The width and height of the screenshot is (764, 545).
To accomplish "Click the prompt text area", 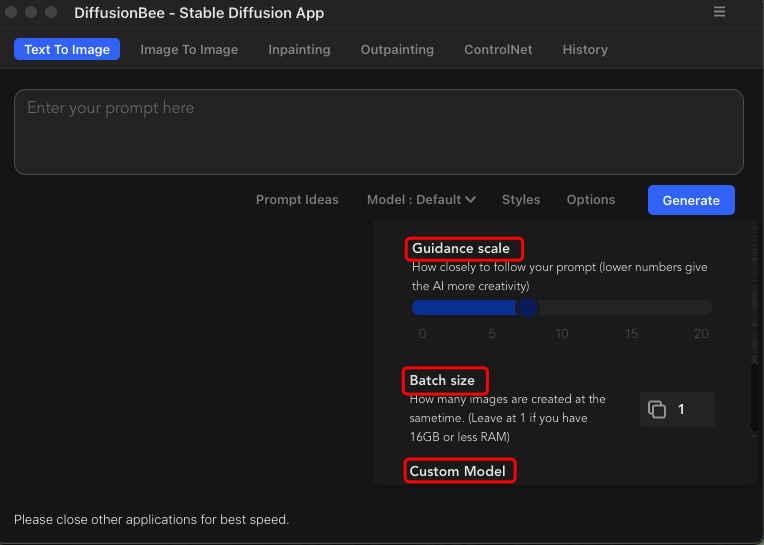I will 379,132.
